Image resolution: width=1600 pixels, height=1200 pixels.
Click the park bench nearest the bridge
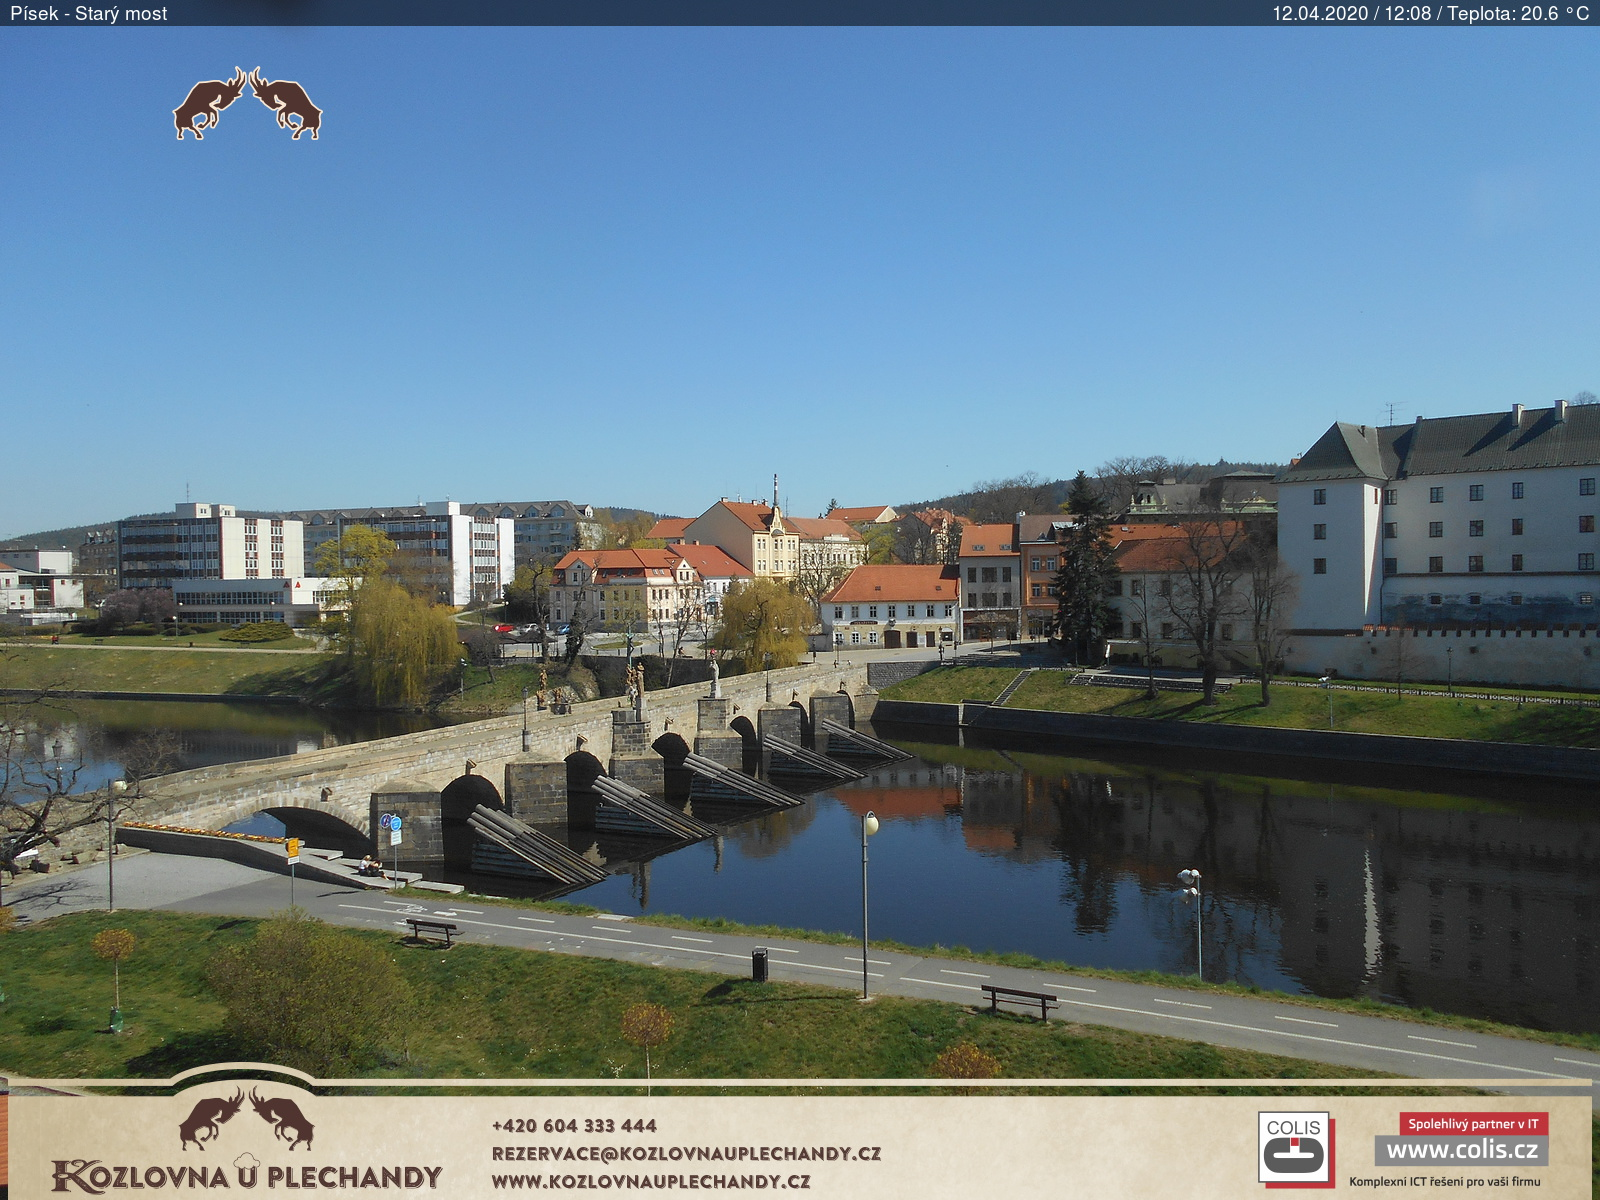coord(432,930)
